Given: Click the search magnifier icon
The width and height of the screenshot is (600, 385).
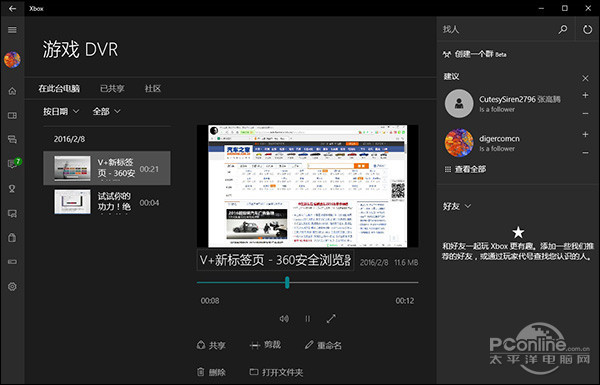Looking at the screenshot, I should [x=563, y=29].
